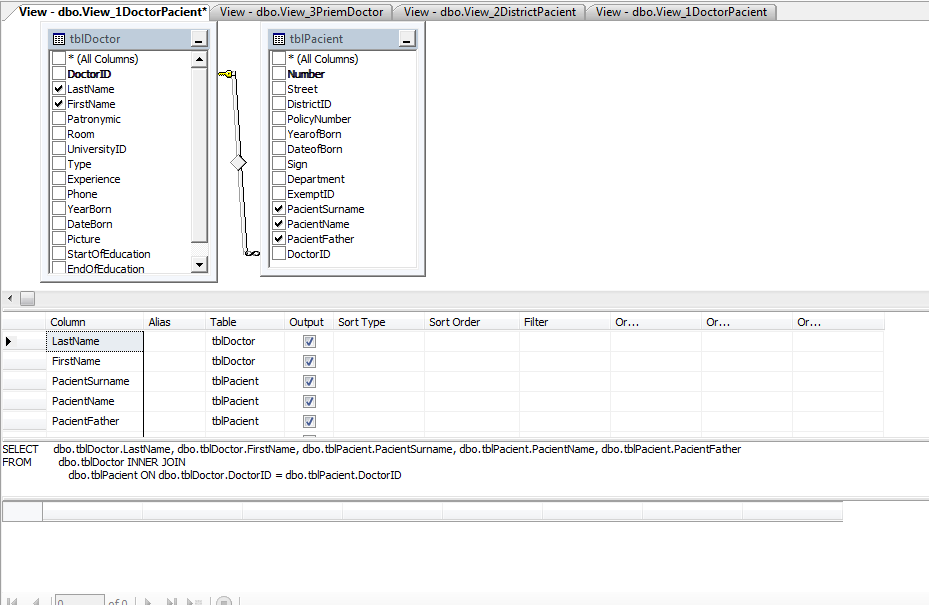Check All Columns in tblDoctor
Screen dimensions: 929x605
(59, 59)
